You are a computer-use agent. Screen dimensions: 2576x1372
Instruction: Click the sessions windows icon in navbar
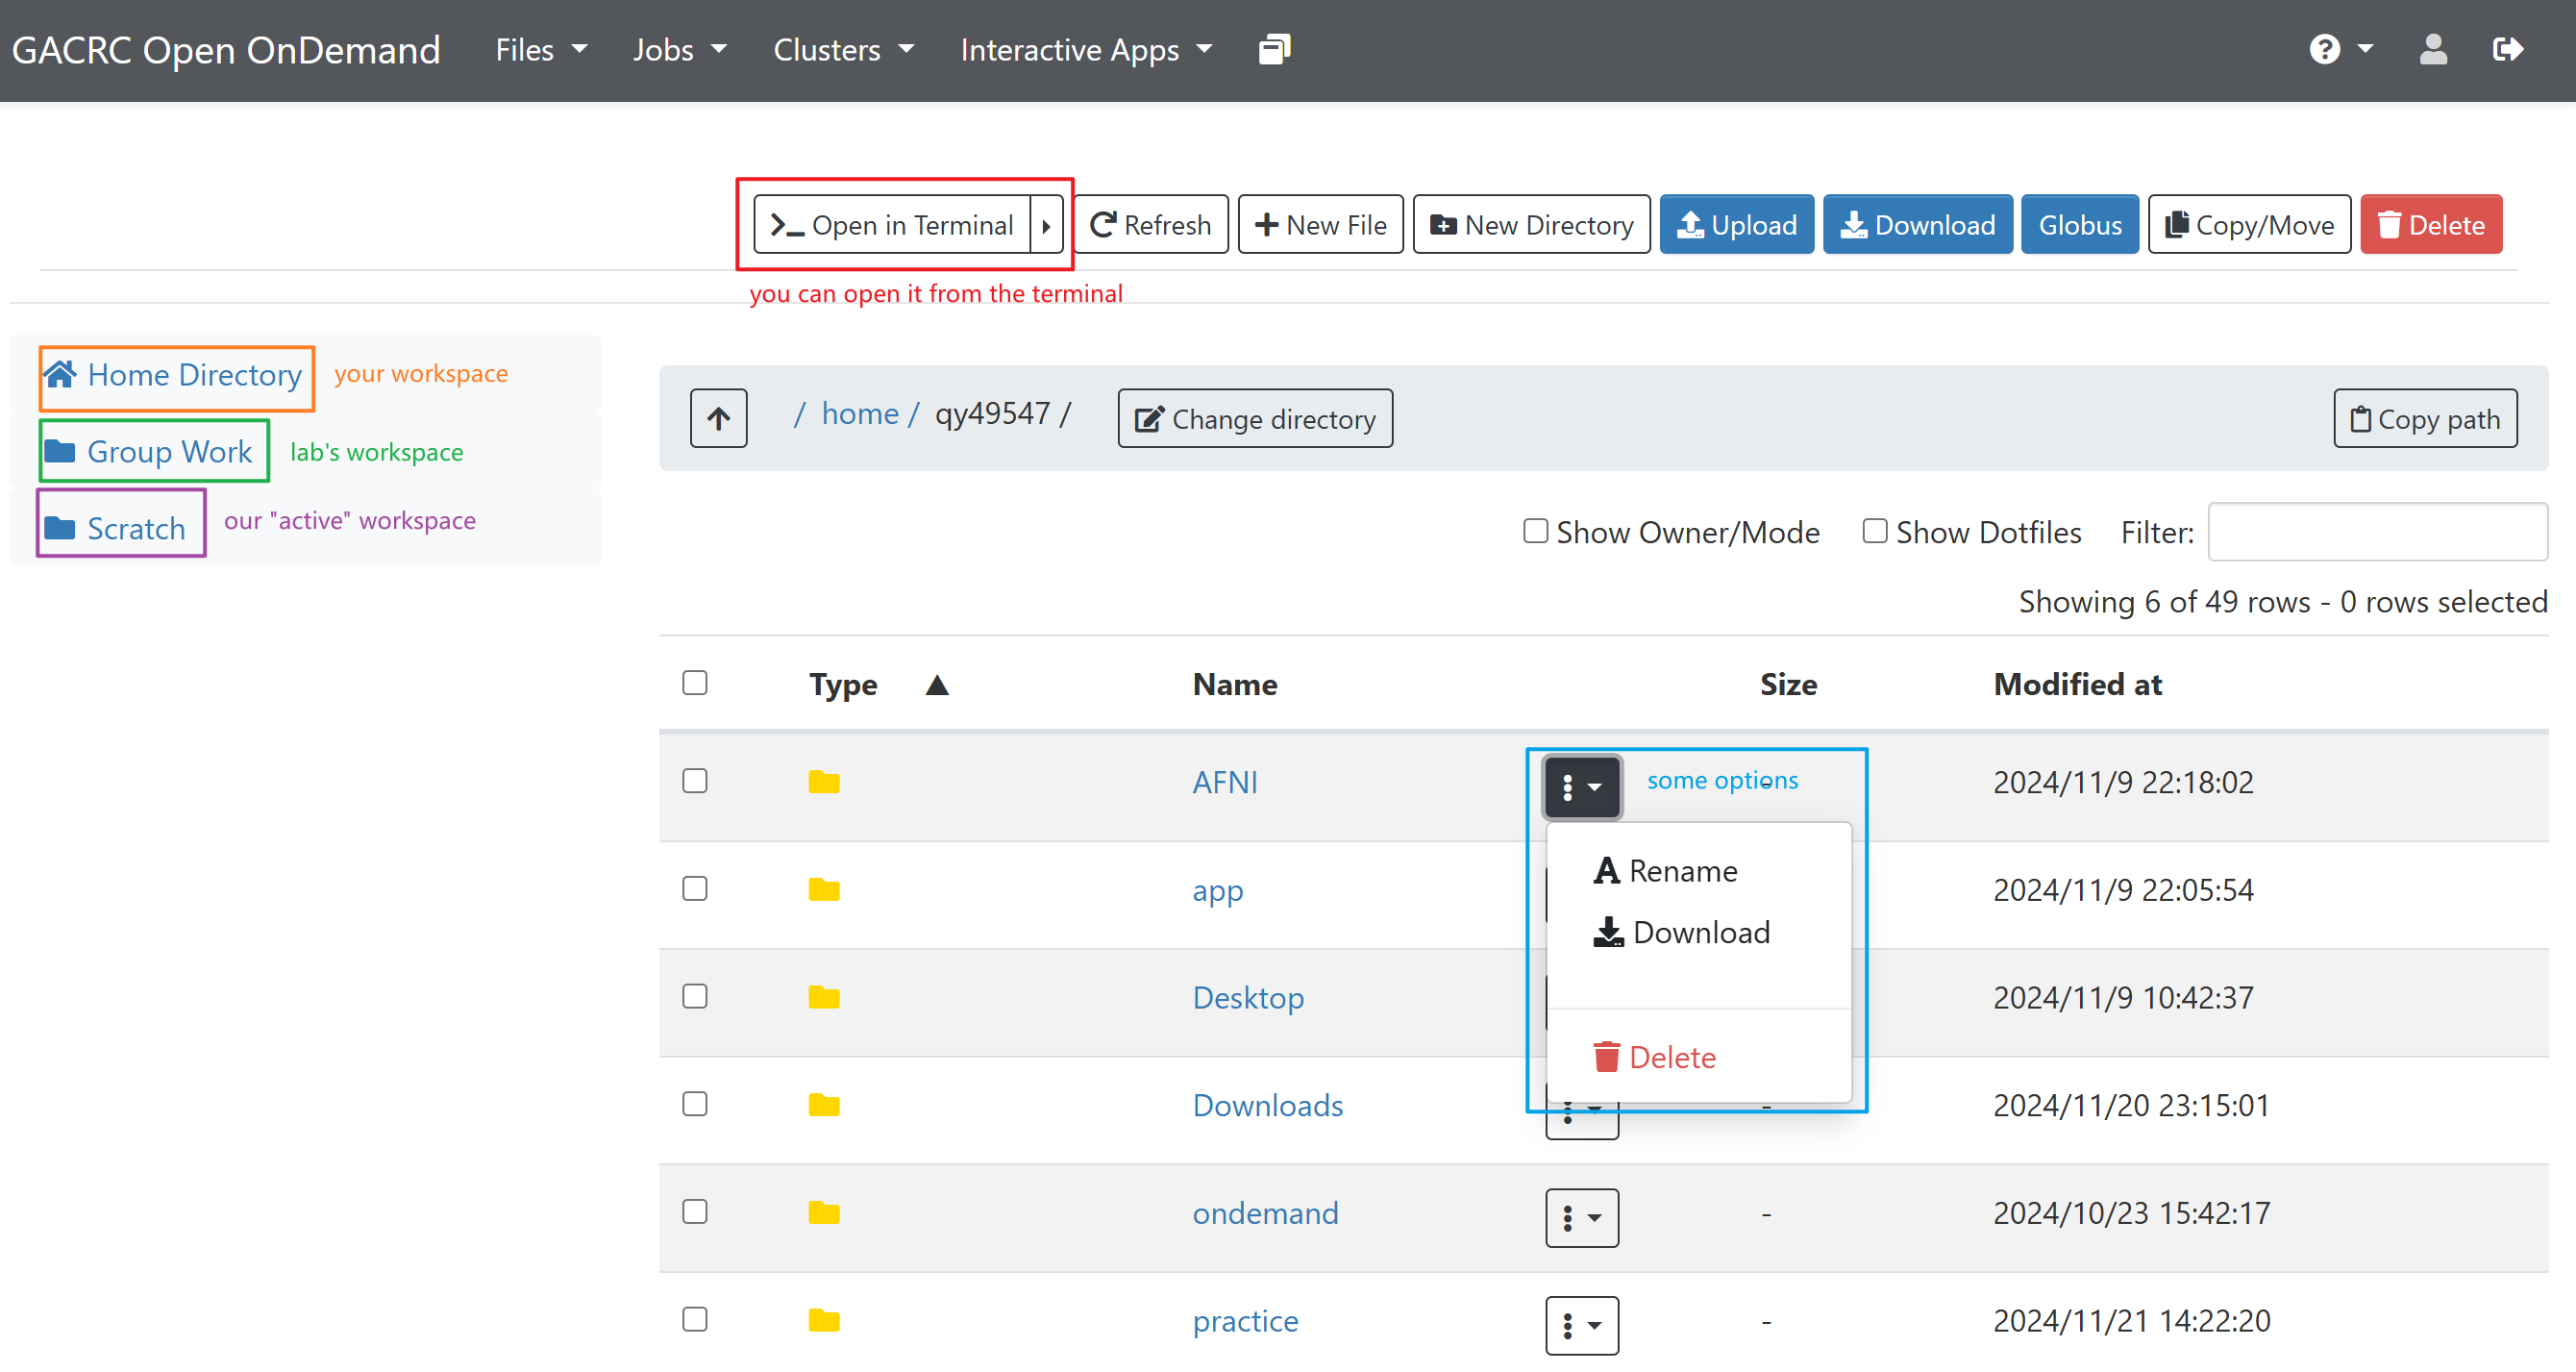click(1274, 49)
